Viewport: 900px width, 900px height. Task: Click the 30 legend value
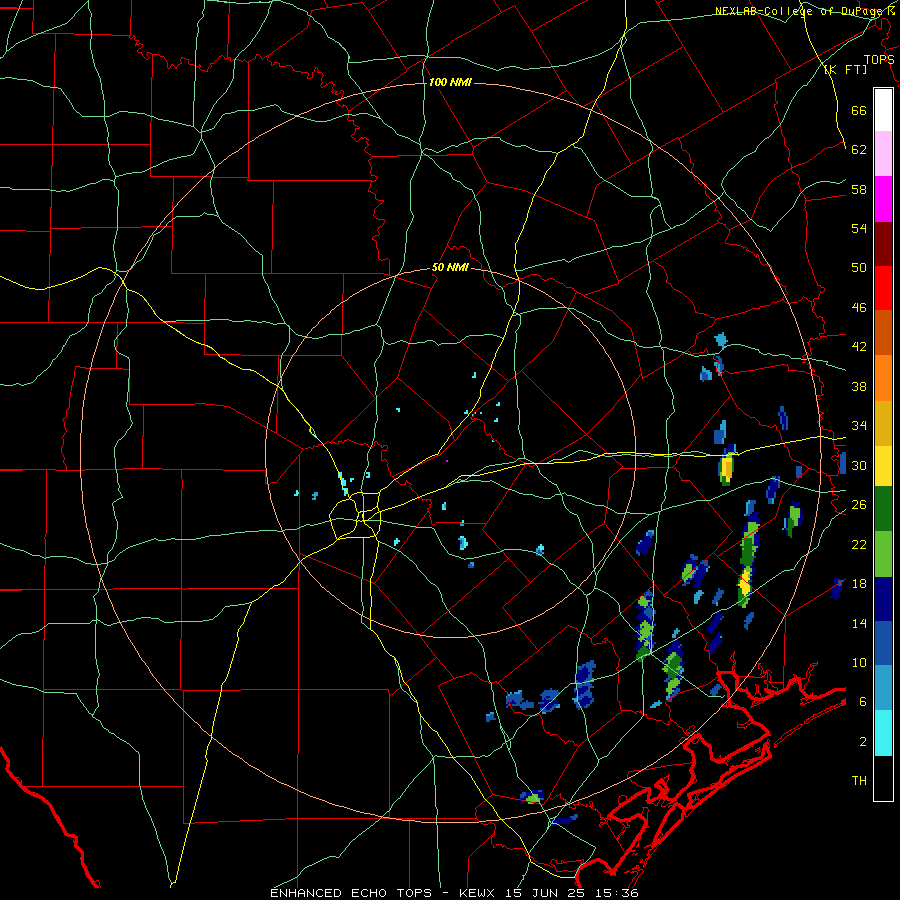click(859, 465)
